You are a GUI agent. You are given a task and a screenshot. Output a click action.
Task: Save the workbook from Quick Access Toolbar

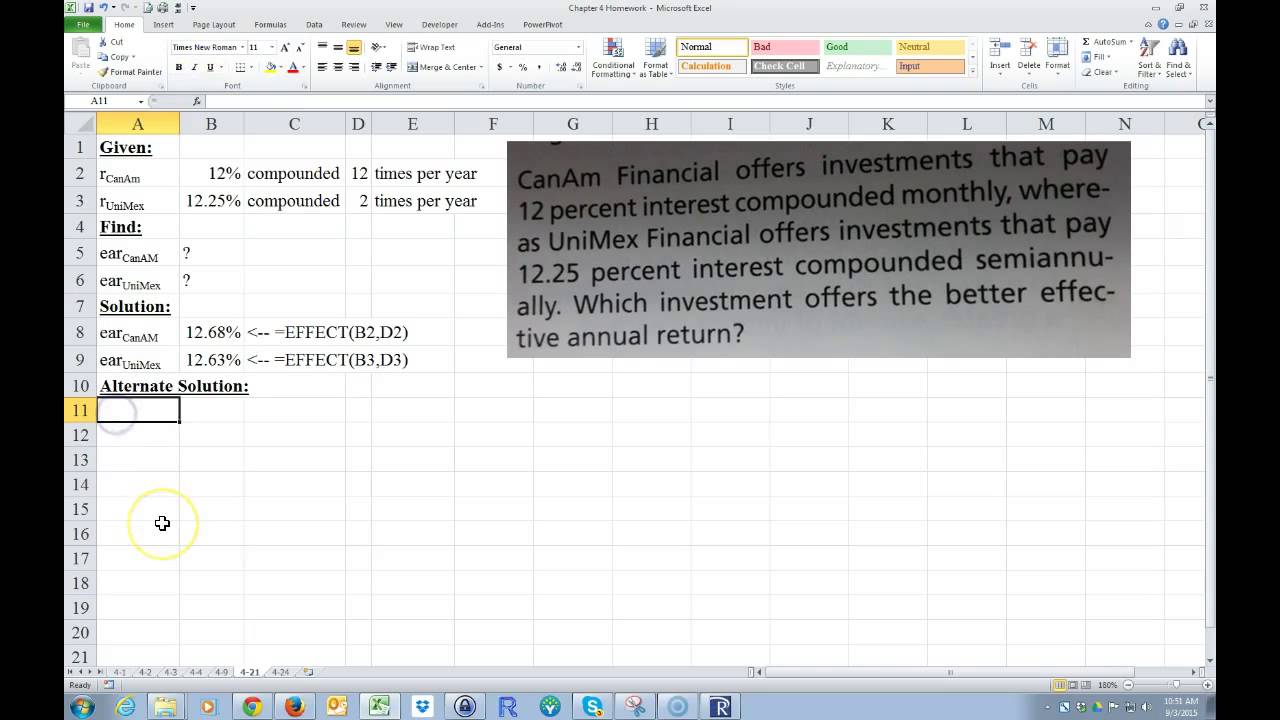pos(88,7)
